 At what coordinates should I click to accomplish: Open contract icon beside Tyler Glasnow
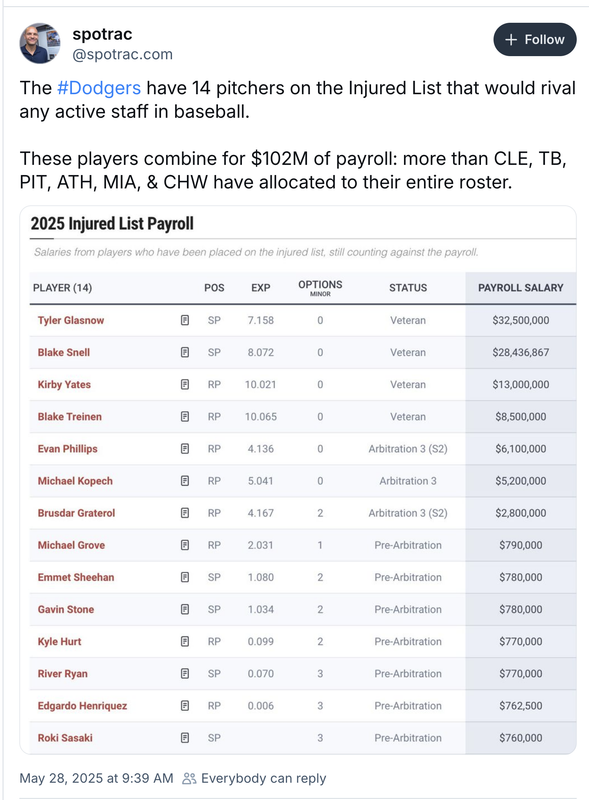point(185,320)
